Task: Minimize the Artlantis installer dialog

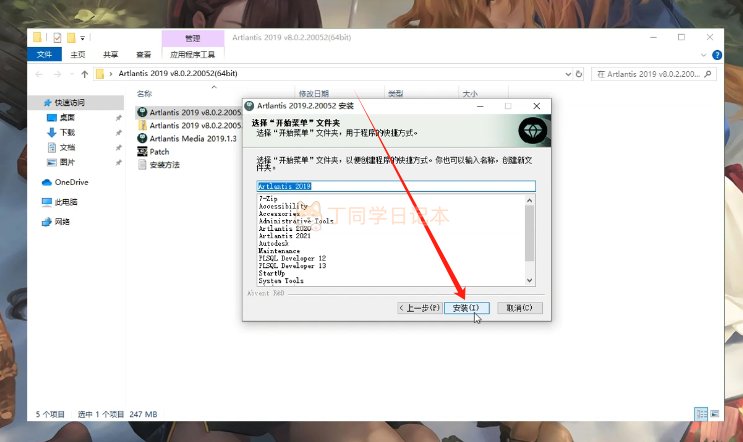Action: click(480, 106)
